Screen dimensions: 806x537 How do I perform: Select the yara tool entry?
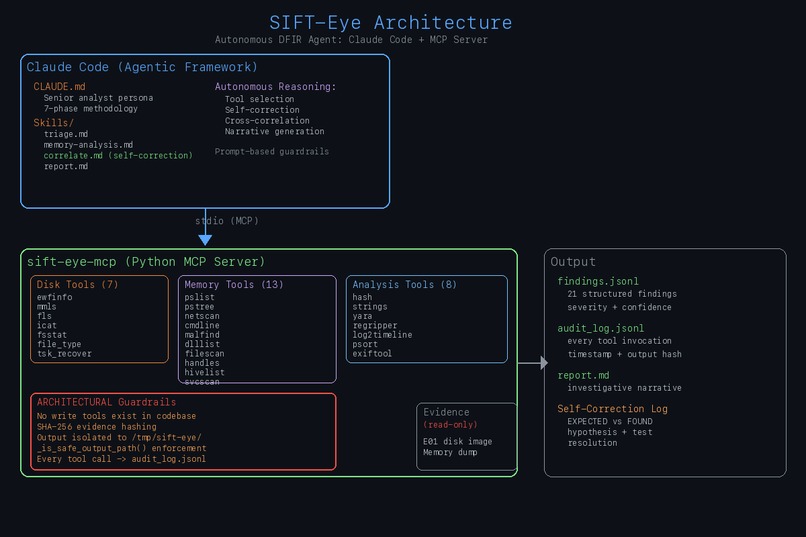pos(362,316)
